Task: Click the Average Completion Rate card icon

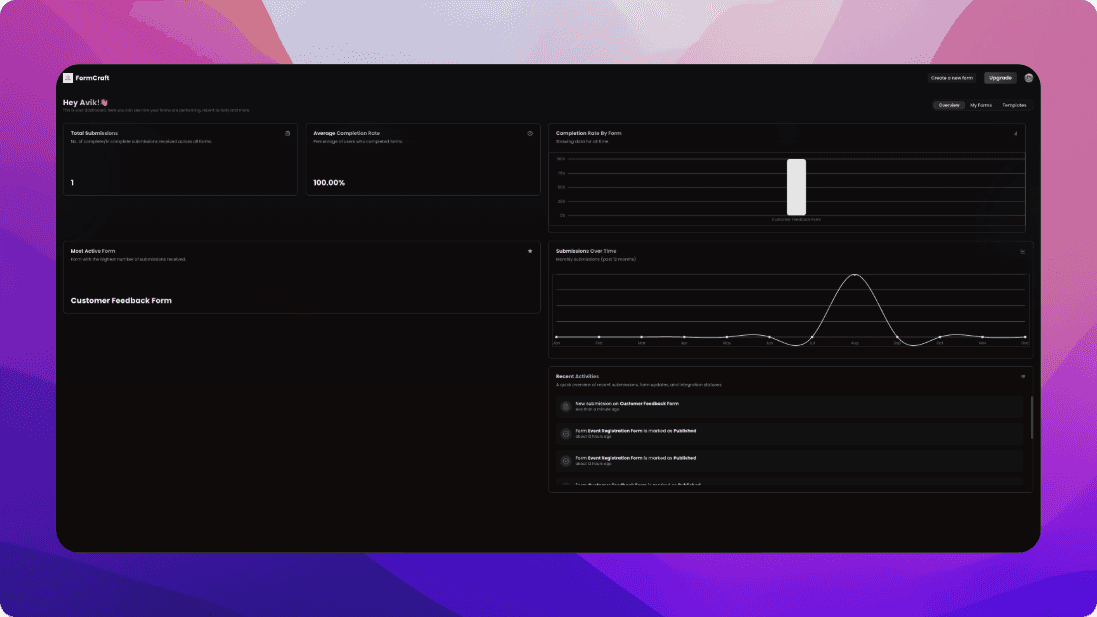Action: tap(530, 133)
